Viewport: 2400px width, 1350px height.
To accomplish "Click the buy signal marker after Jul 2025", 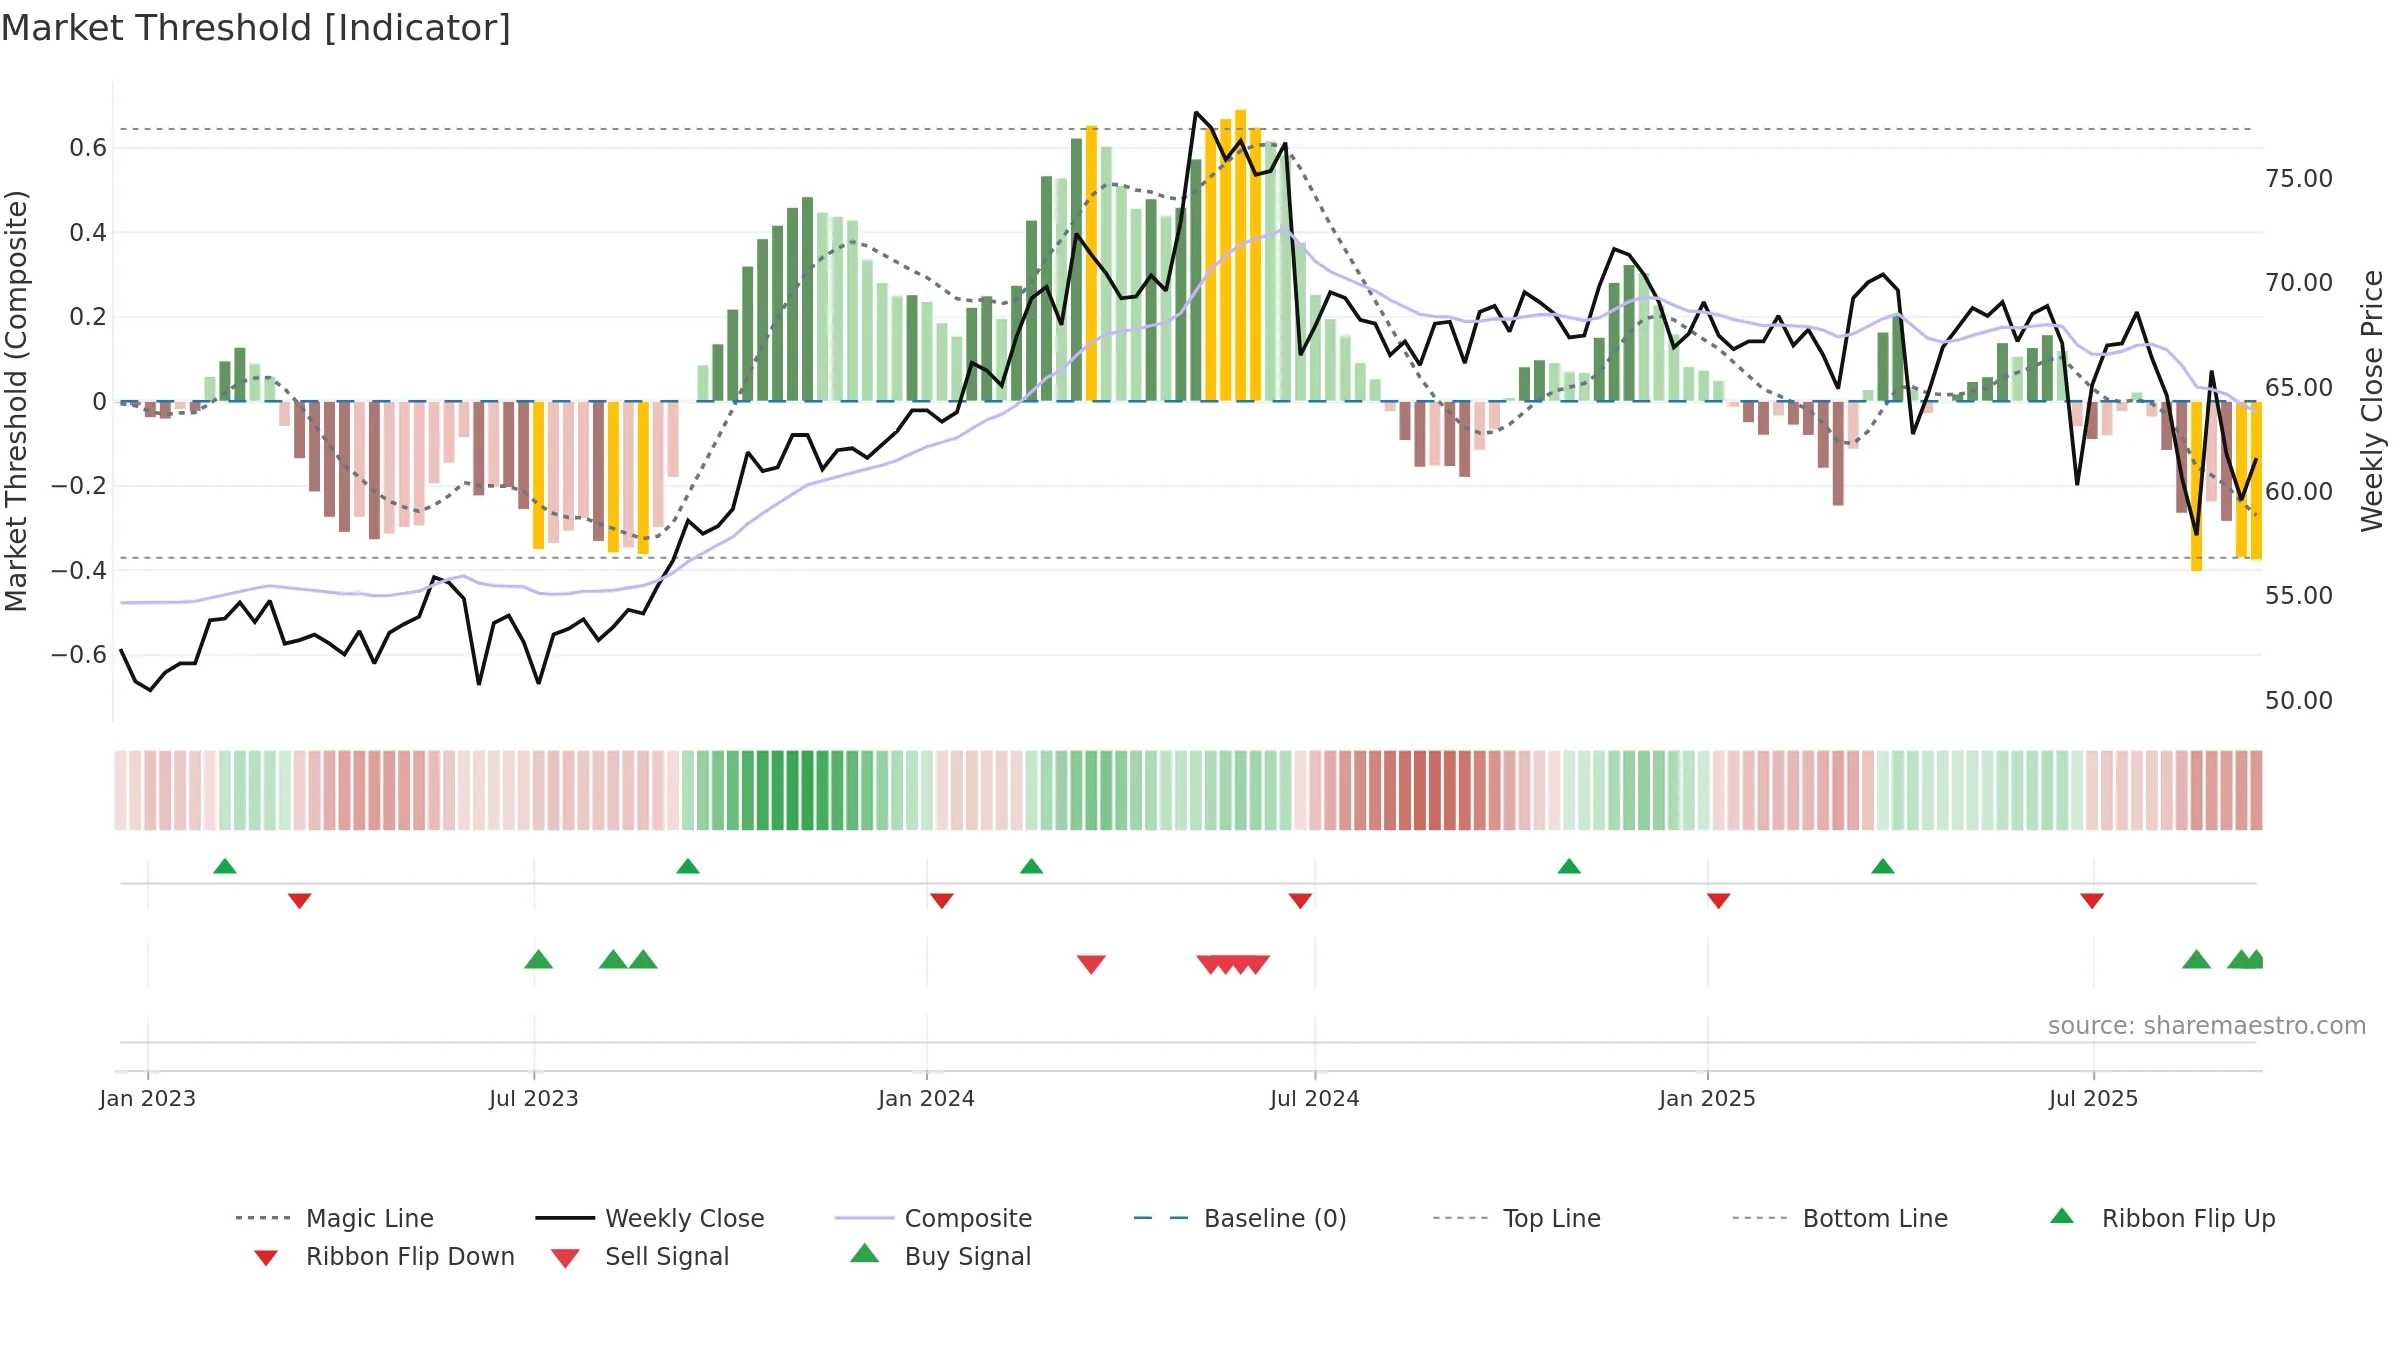I will (x=2197, y=959).
